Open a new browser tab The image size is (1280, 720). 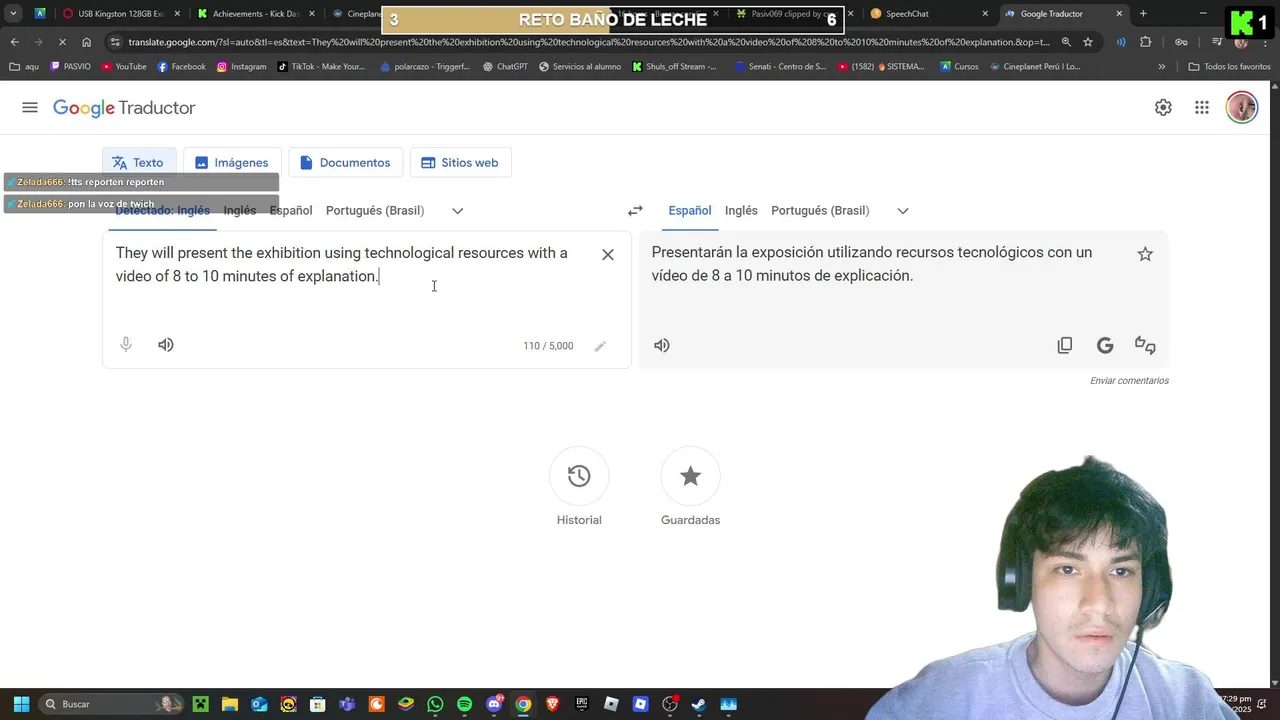[x=1143, y=14]
